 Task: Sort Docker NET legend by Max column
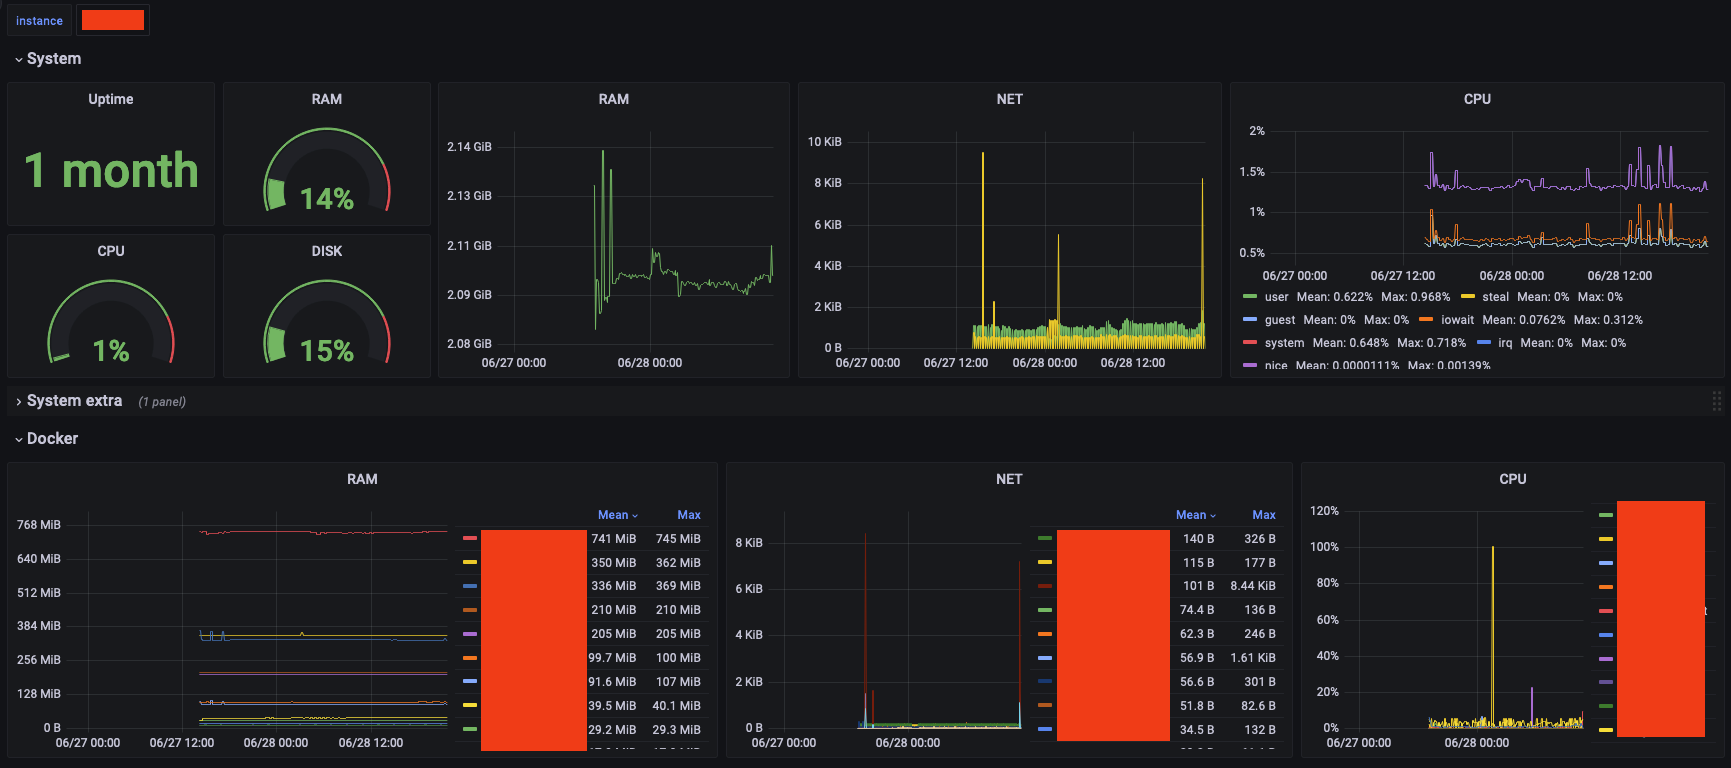pos(1263,515)
